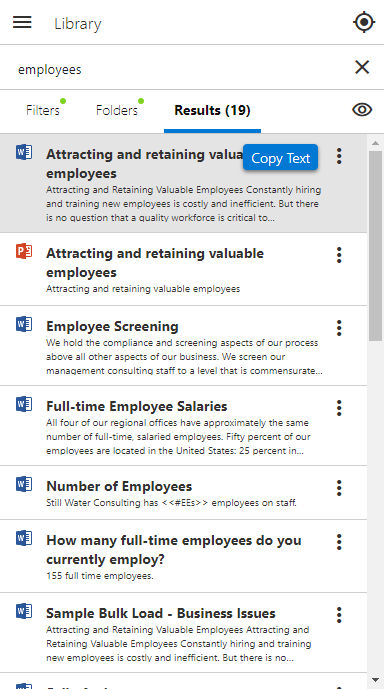This screenshot has width=384, height=689.
Task: Open the Number of Employees options menu
Action: (x=339, y=488)
